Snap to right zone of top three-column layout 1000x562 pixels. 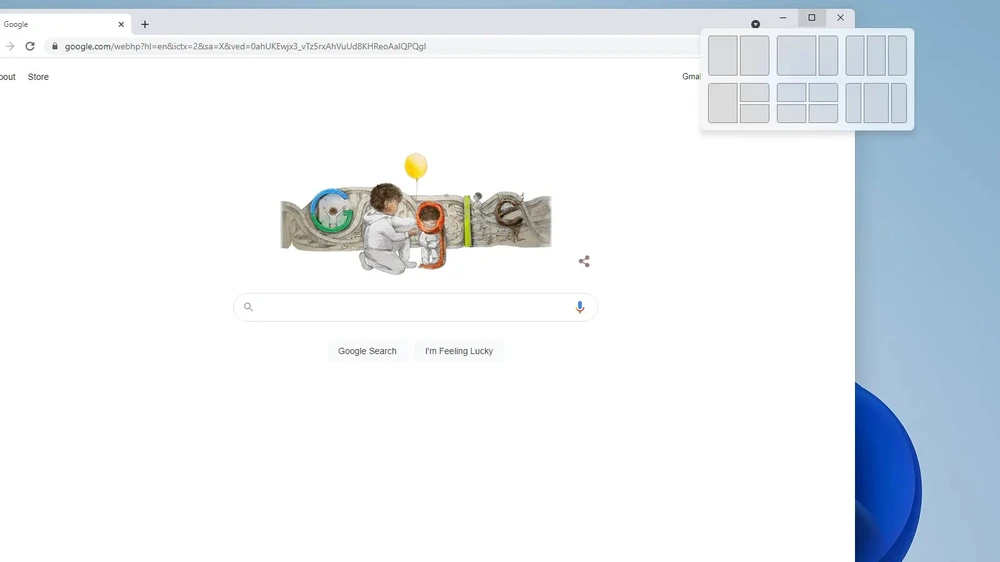tap(897, 55)
